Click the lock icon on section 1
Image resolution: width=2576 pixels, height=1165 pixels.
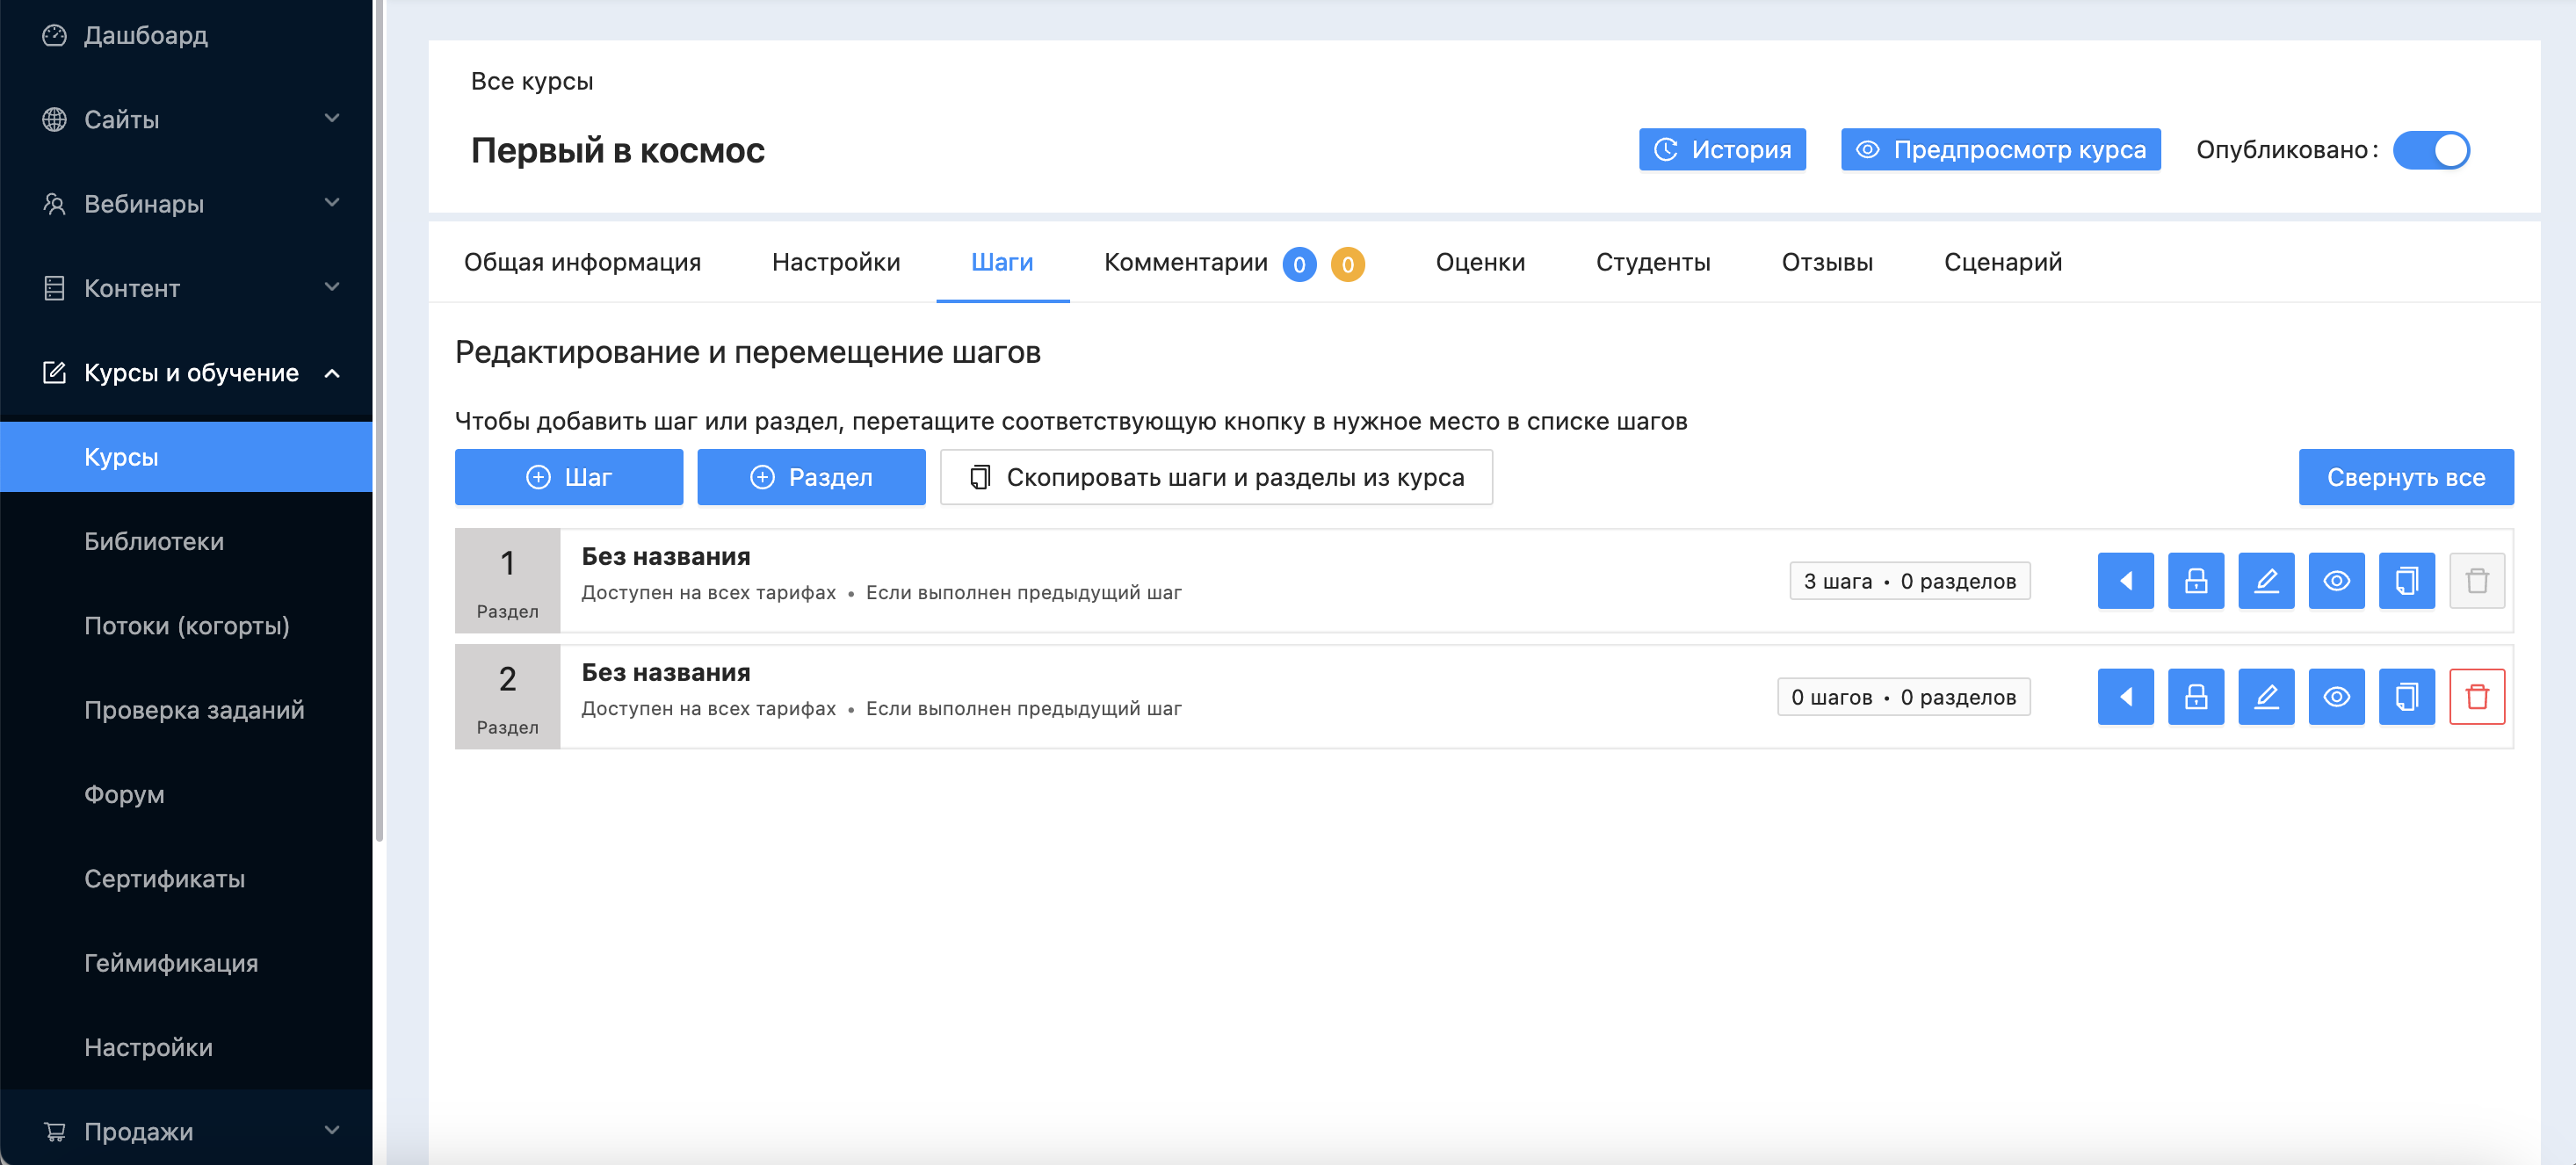(x=2195, y=580)
